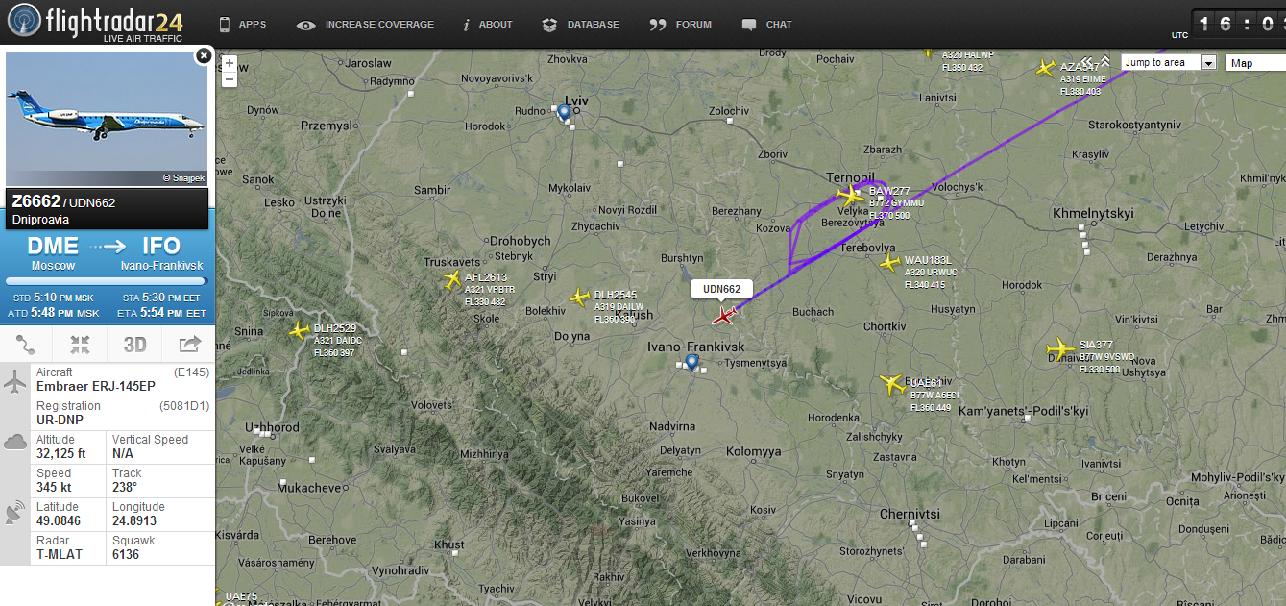Open the 3D view button
Screen dimensions: 1286x606
[x=135, y=345]
